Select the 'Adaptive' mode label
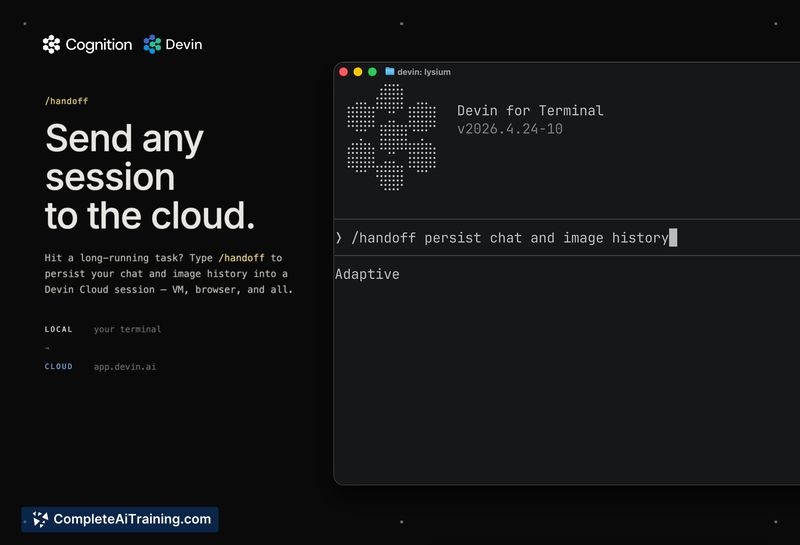The width and height of the screenshot is (800, 545). click(367, 274)
